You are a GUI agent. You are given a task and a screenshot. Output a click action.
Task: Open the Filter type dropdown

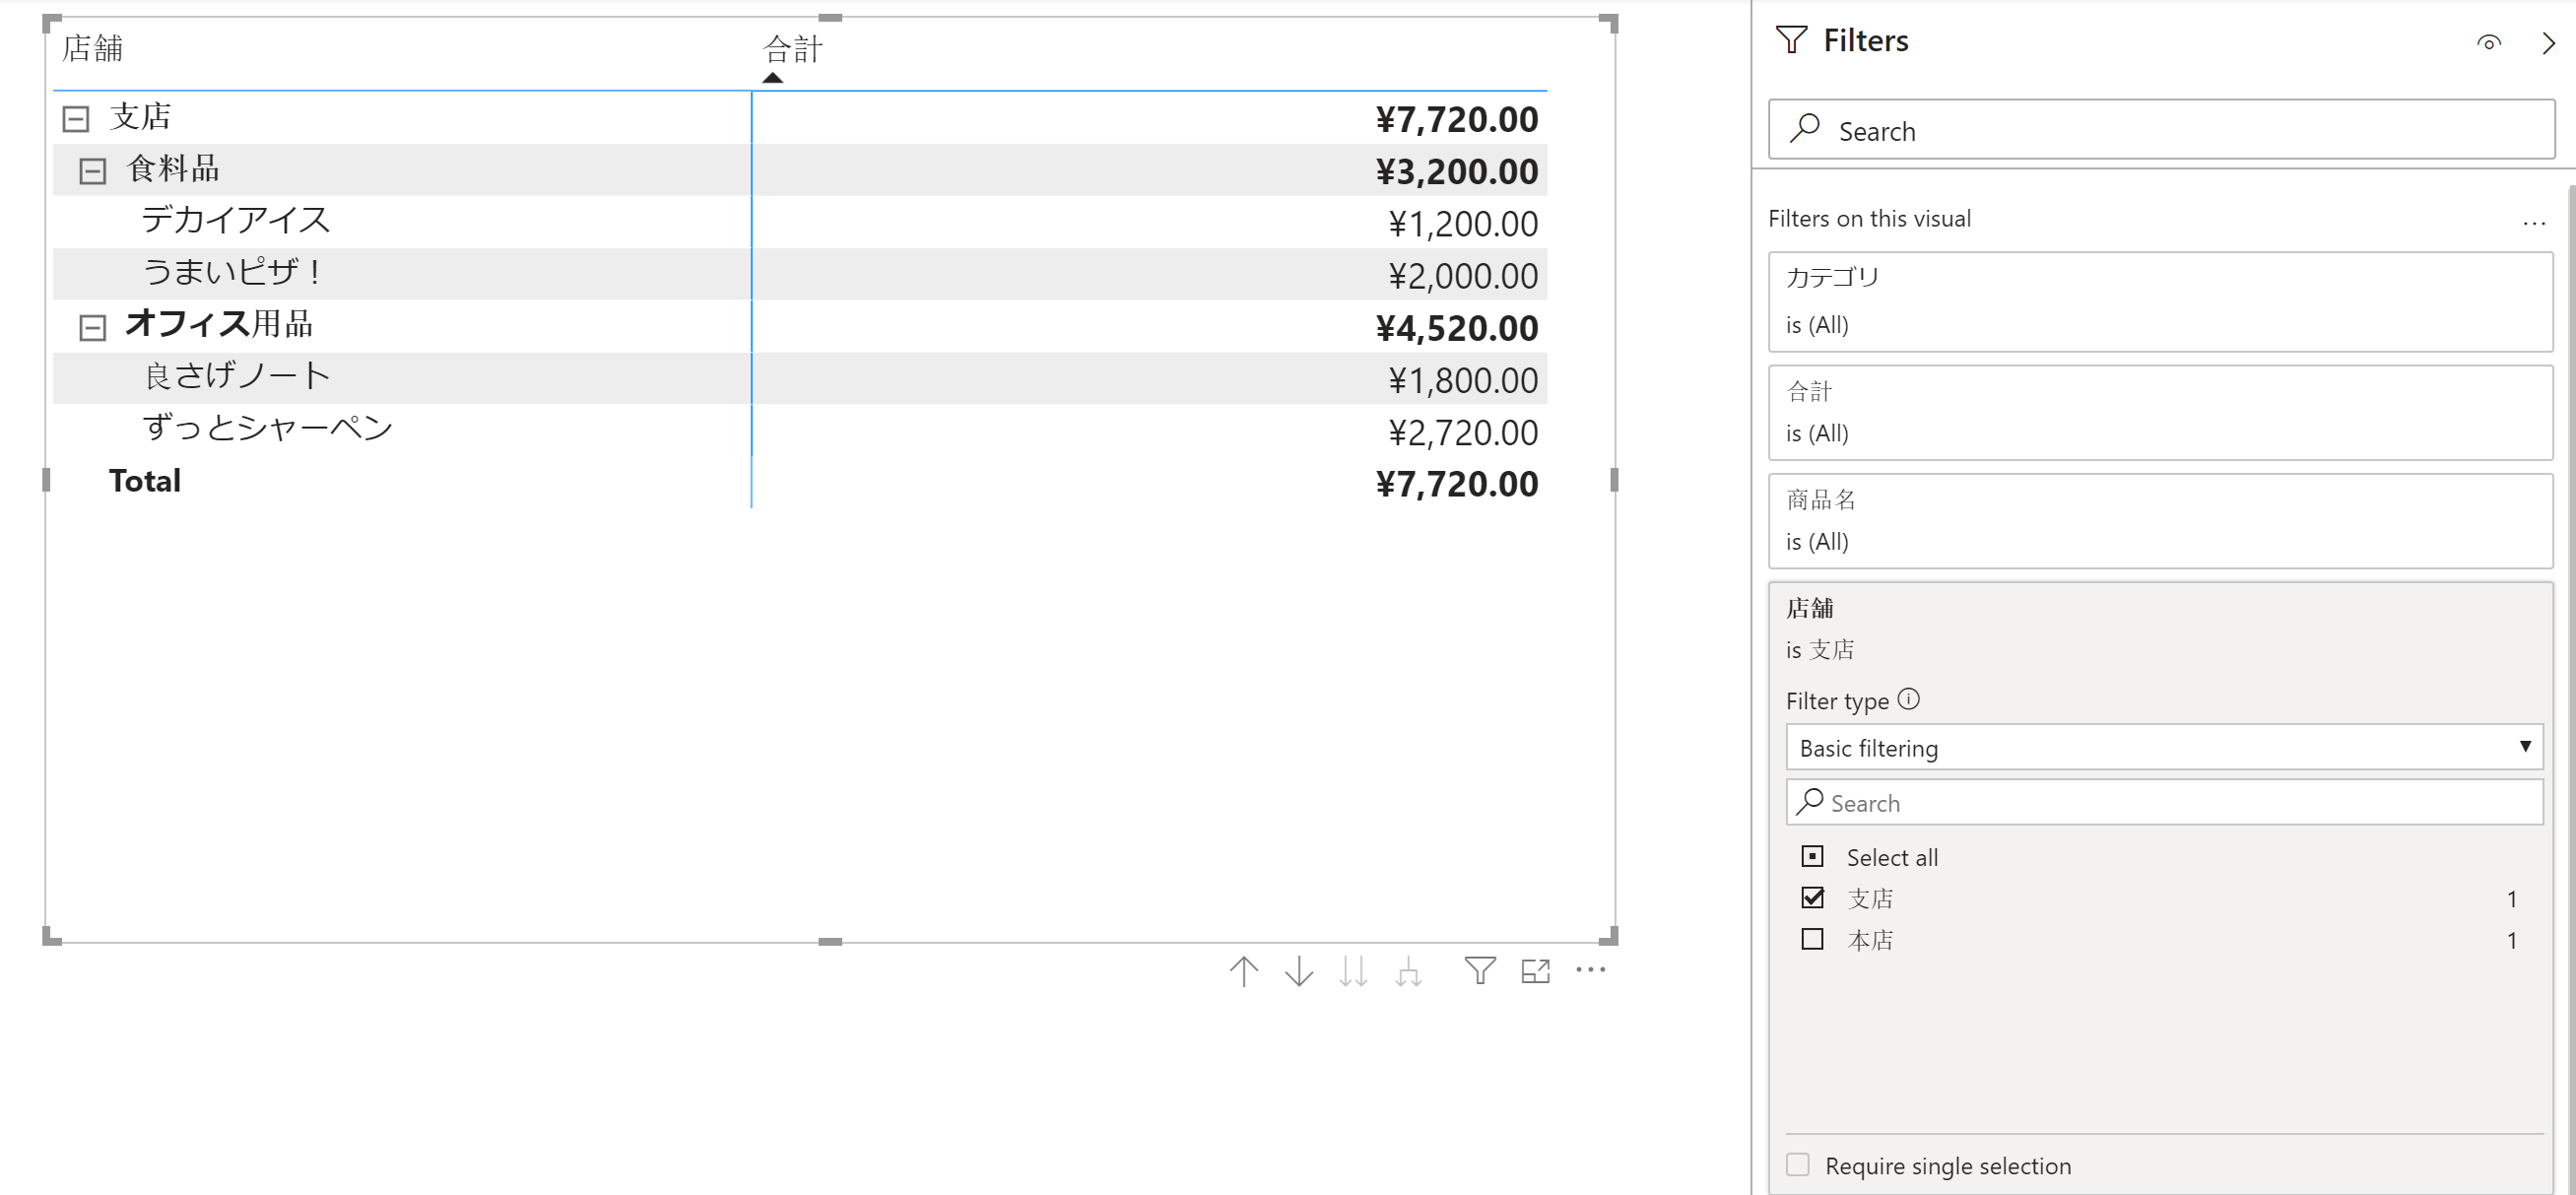coord(2163,747)
